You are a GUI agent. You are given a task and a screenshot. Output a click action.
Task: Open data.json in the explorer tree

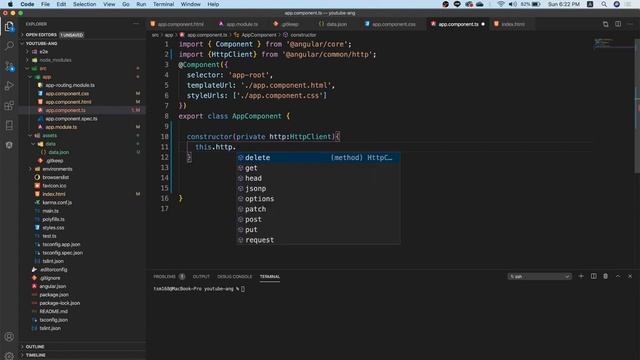[x=58, y=152]
